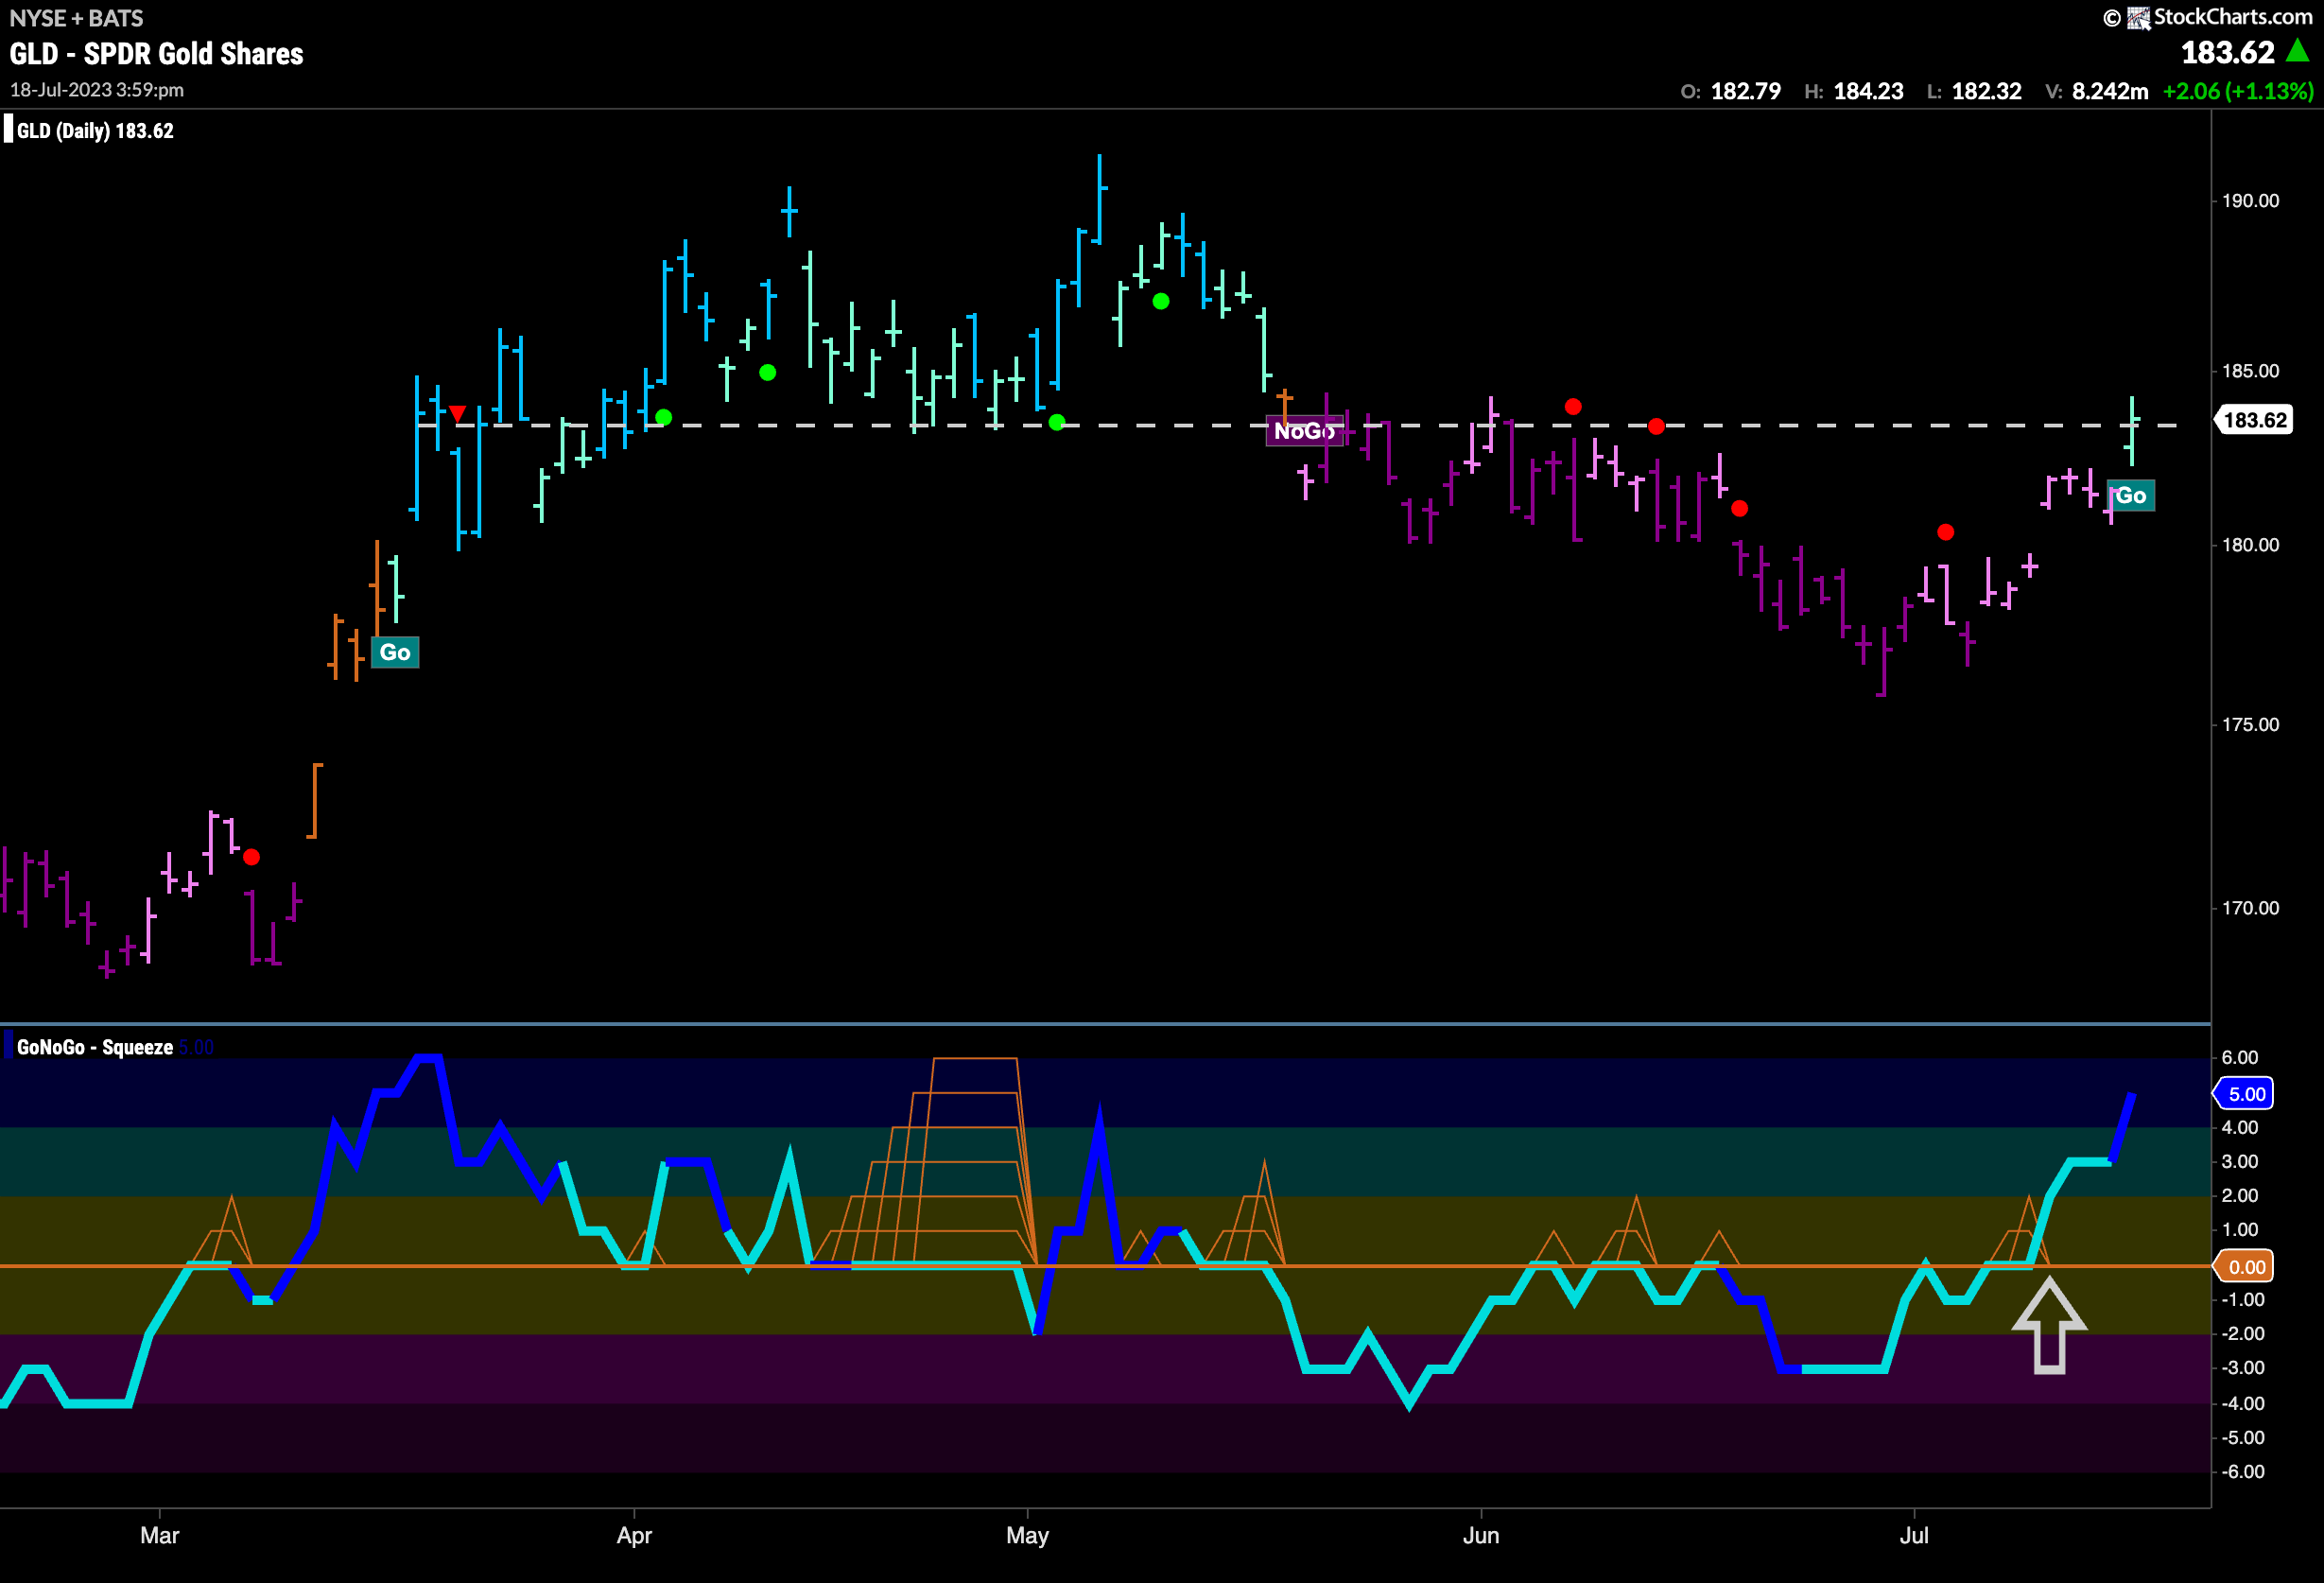
Task: Click the 185.00 price axis label
Action: [x=2250, y=371]
